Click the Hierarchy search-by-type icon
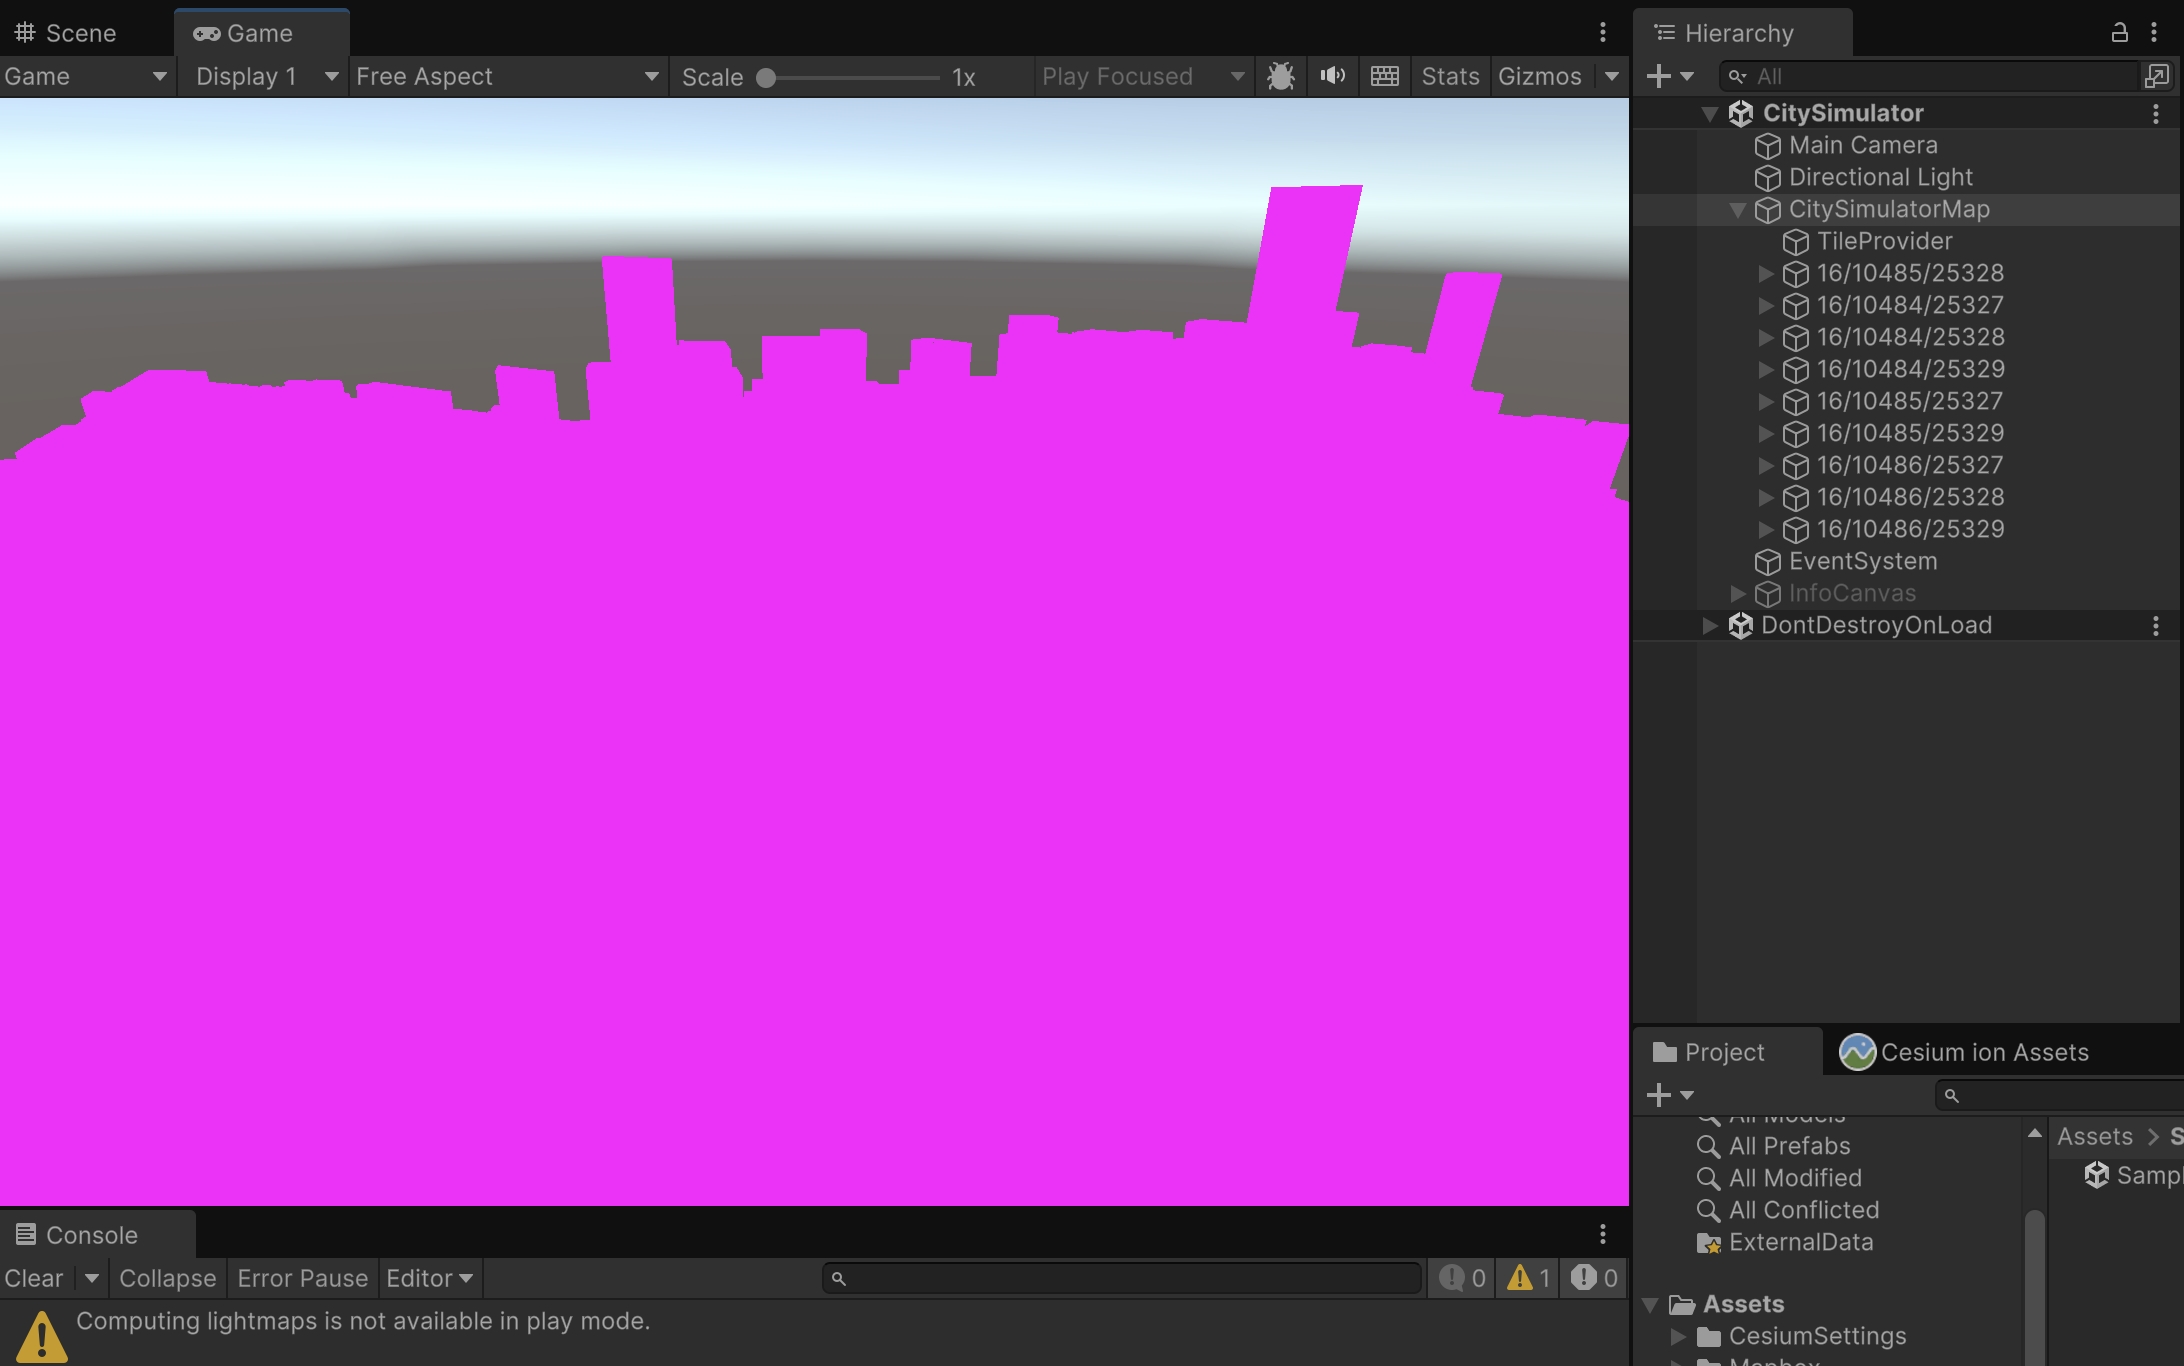The height and width of the screenshot is (1366, 2184). click(x=2158, y=76)
